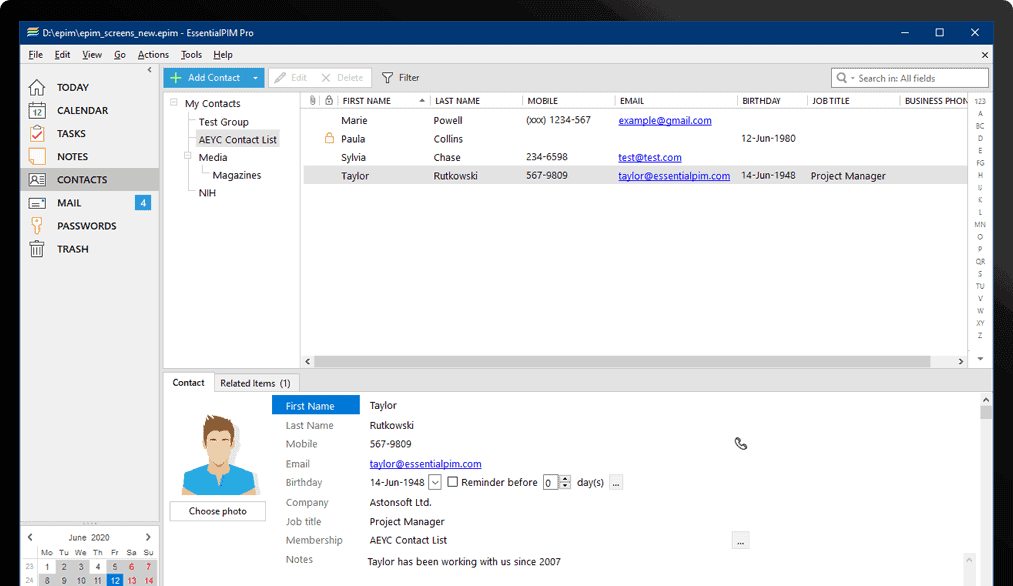Click inside the Search in All fields box
The image size is (1013, 586).
(x=910, y=77)
